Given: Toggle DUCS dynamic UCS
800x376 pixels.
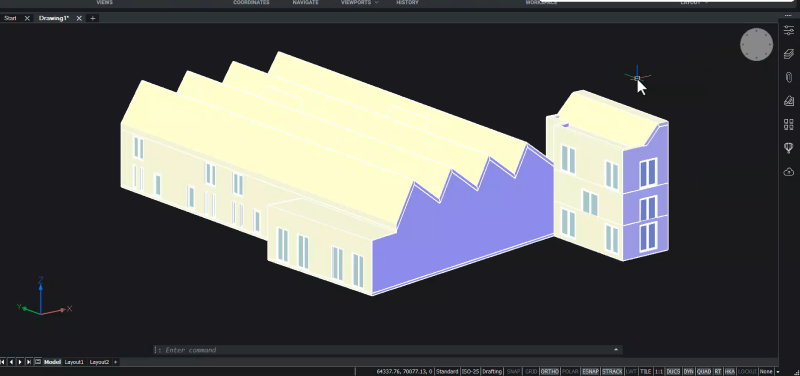Looking at the screenshot, I should [x=673, y=371].
